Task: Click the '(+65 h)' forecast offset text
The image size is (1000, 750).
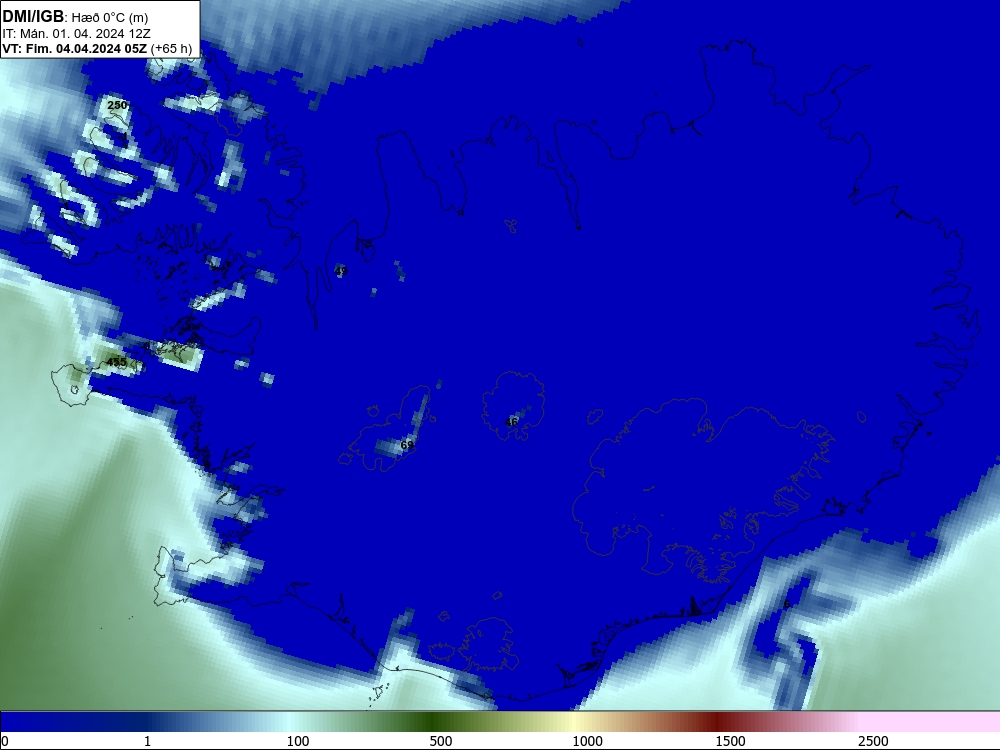Action: point(171,48)
